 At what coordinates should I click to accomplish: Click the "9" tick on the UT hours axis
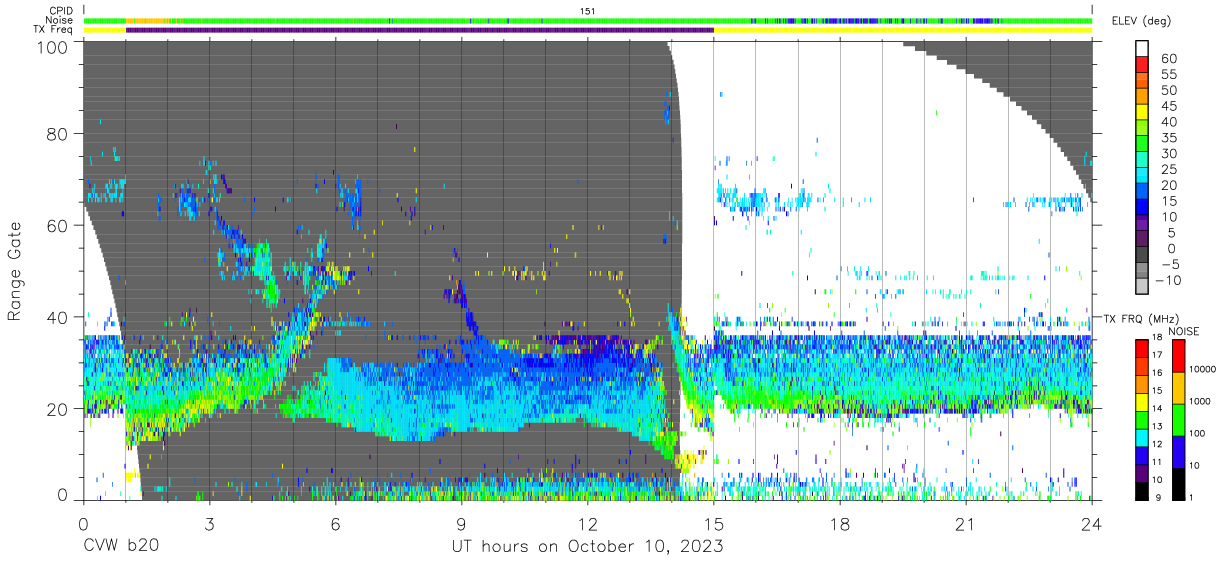point(461,524)
